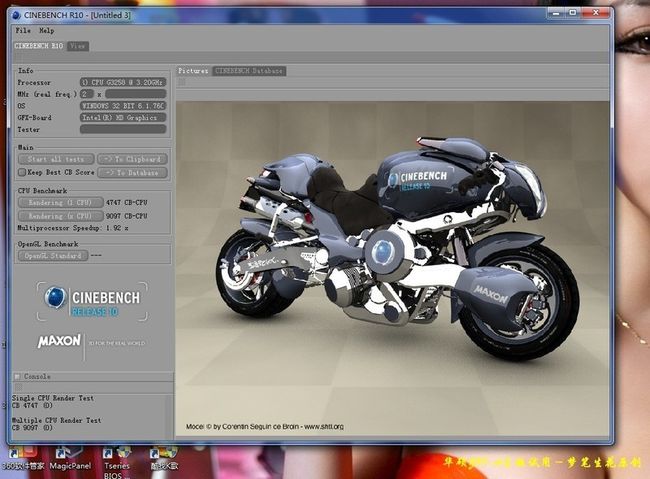
Task: Click the MHz CPU count field
Action: 87,94
